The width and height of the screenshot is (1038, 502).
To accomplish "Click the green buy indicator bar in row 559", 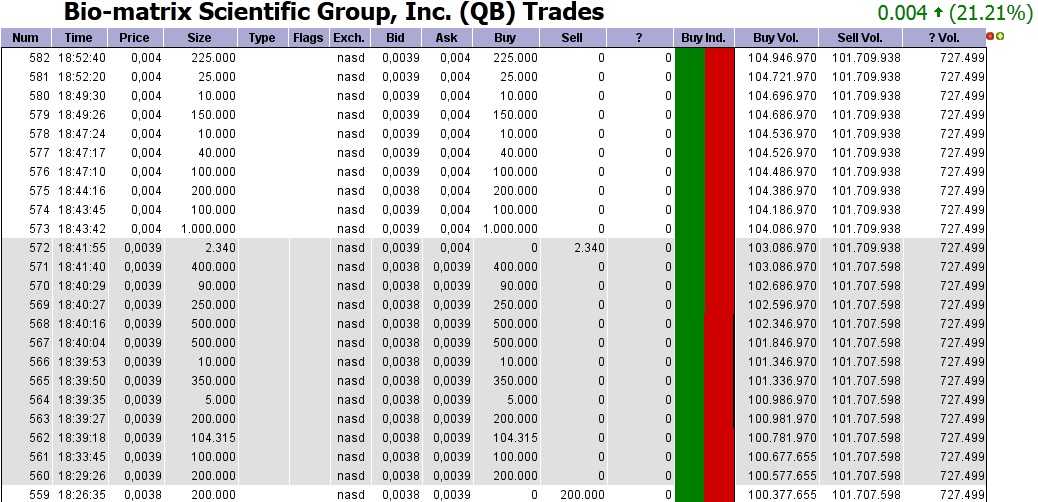I will pyautogui.click(x=690, y=495).
